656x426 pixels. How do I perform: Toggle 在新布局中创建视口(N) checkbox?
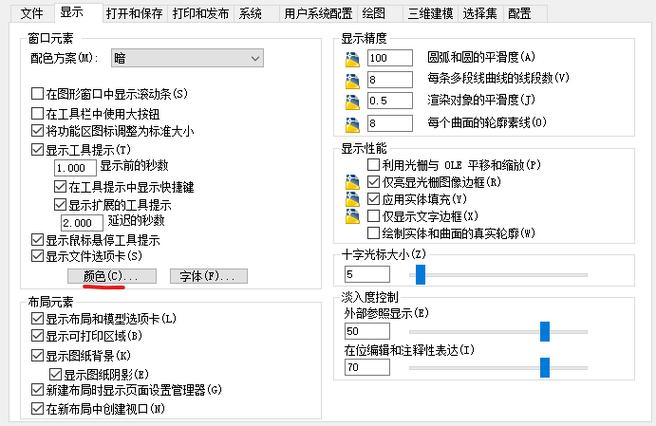37,408
